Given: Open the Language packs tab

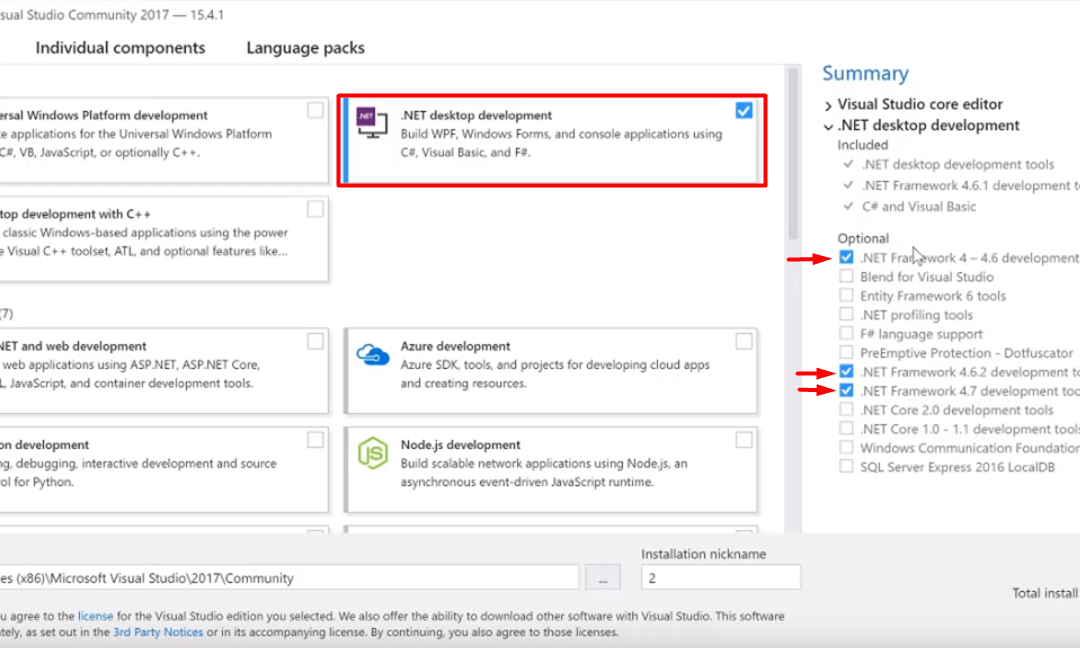Looking at the screenshot, I should coord(305,48).
